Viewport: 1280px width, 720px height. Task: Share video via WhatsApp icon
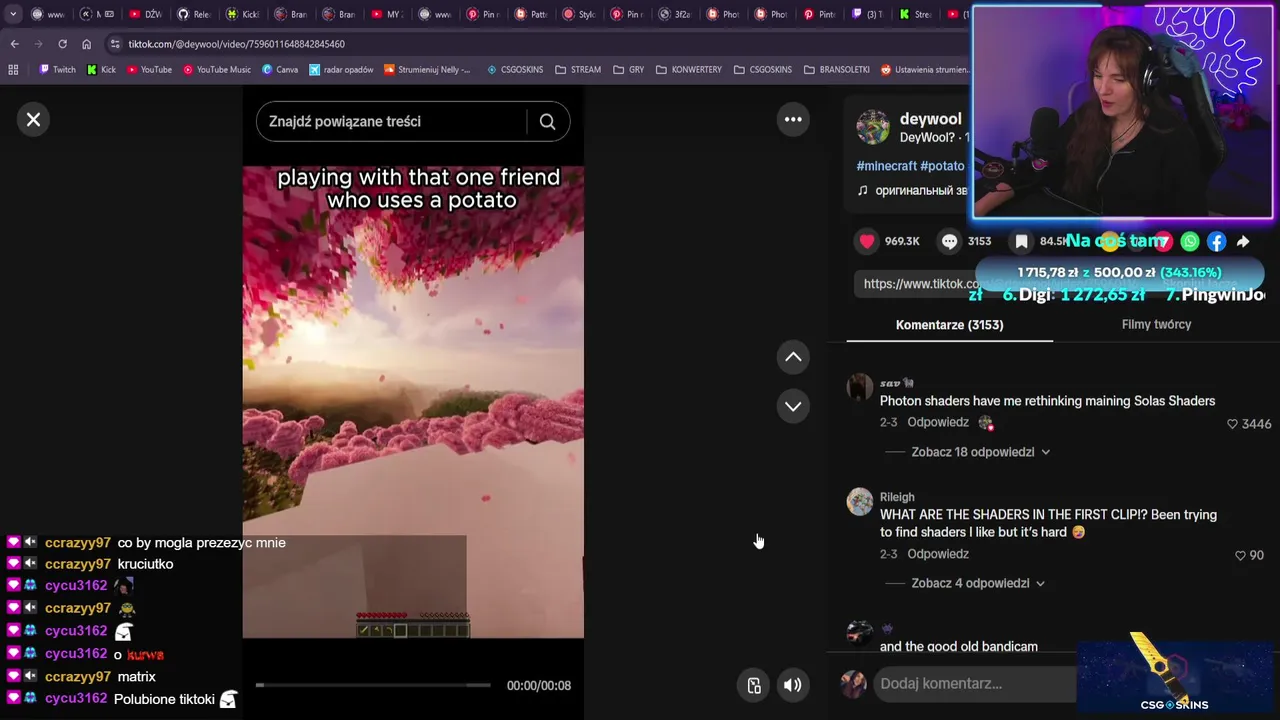(x=1189, y=241)
